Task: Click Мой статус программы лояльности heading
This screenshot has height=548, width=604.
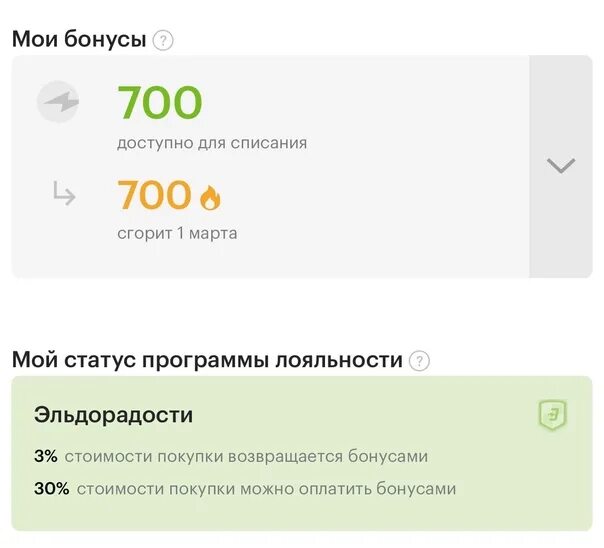Action: coord(207,360)
